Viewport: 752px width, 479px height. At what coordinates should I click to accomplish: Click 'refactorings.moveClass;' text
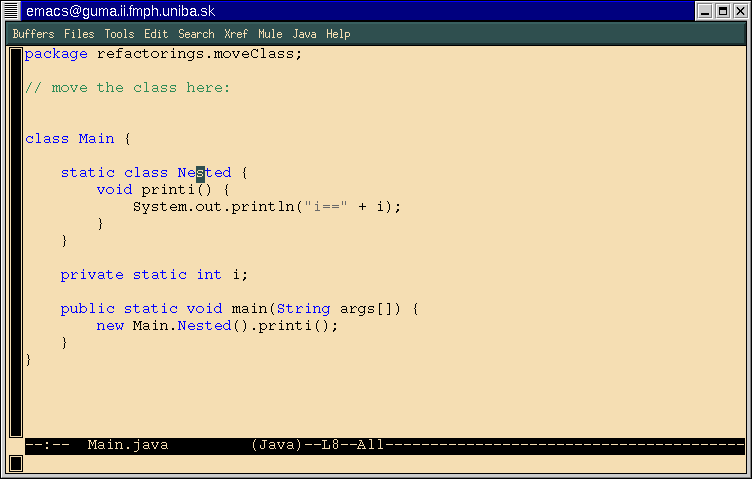[x=200, y=54]
